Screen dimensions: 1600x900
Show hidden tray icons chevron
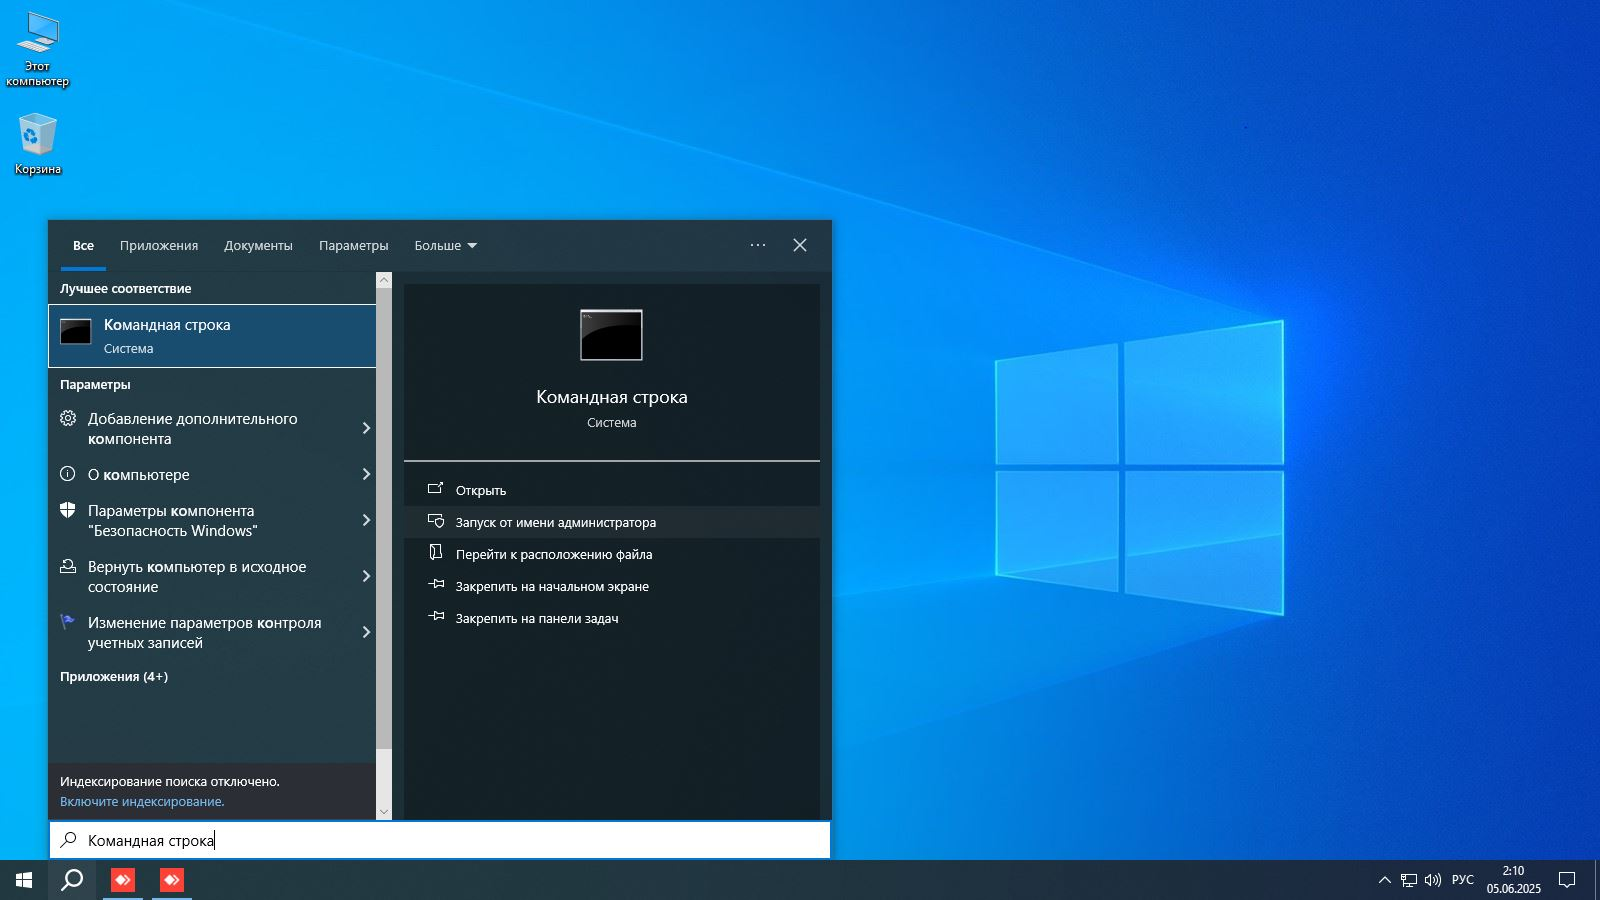[x=1384, y=880]
